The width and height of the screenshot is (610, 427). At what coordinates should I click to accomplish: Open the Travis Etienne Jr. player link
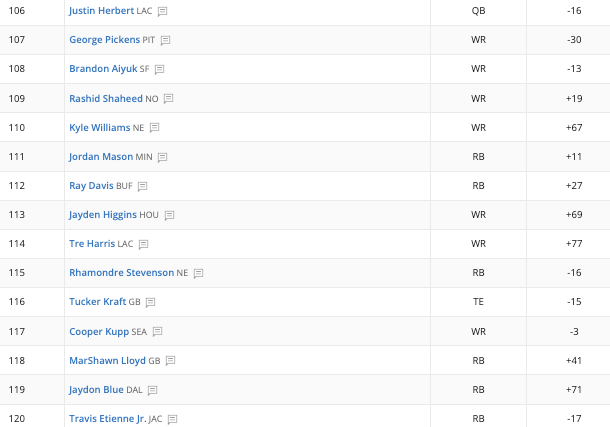coord(108,419)
